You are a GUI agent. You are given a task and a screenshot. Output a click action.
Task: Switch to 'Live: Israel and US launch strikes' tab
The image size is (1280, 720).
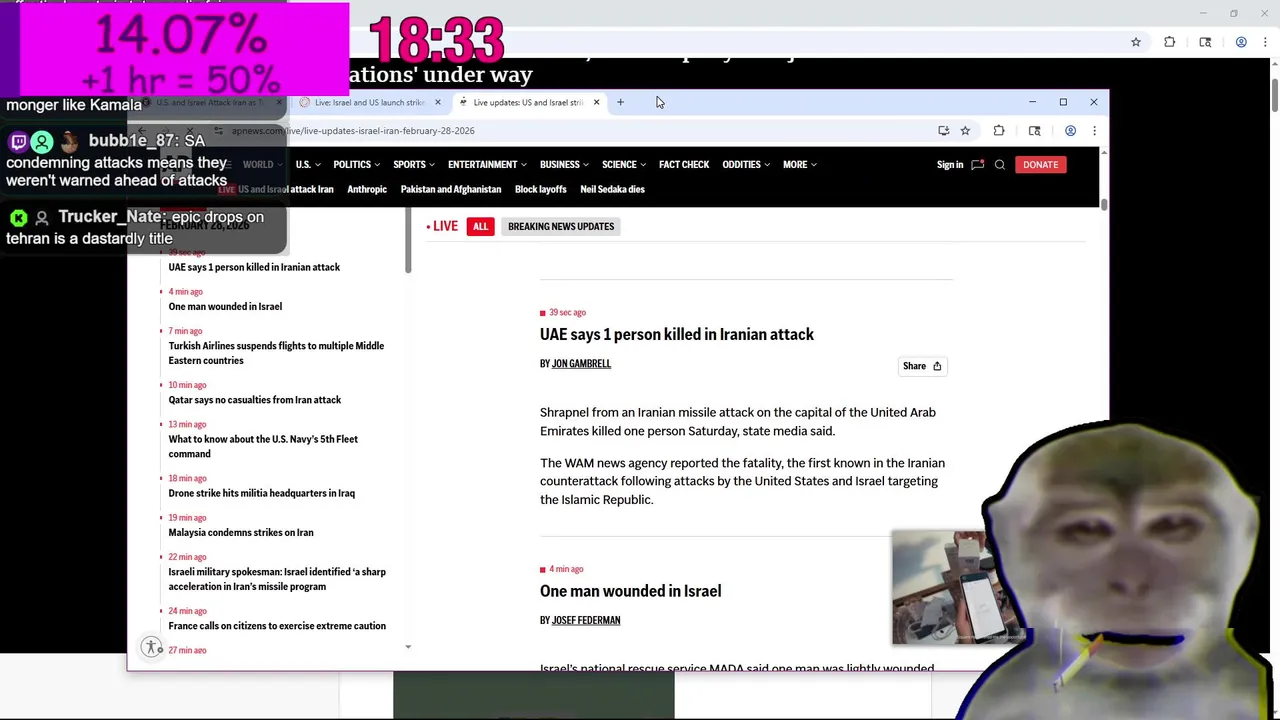(x=369, y=102)
